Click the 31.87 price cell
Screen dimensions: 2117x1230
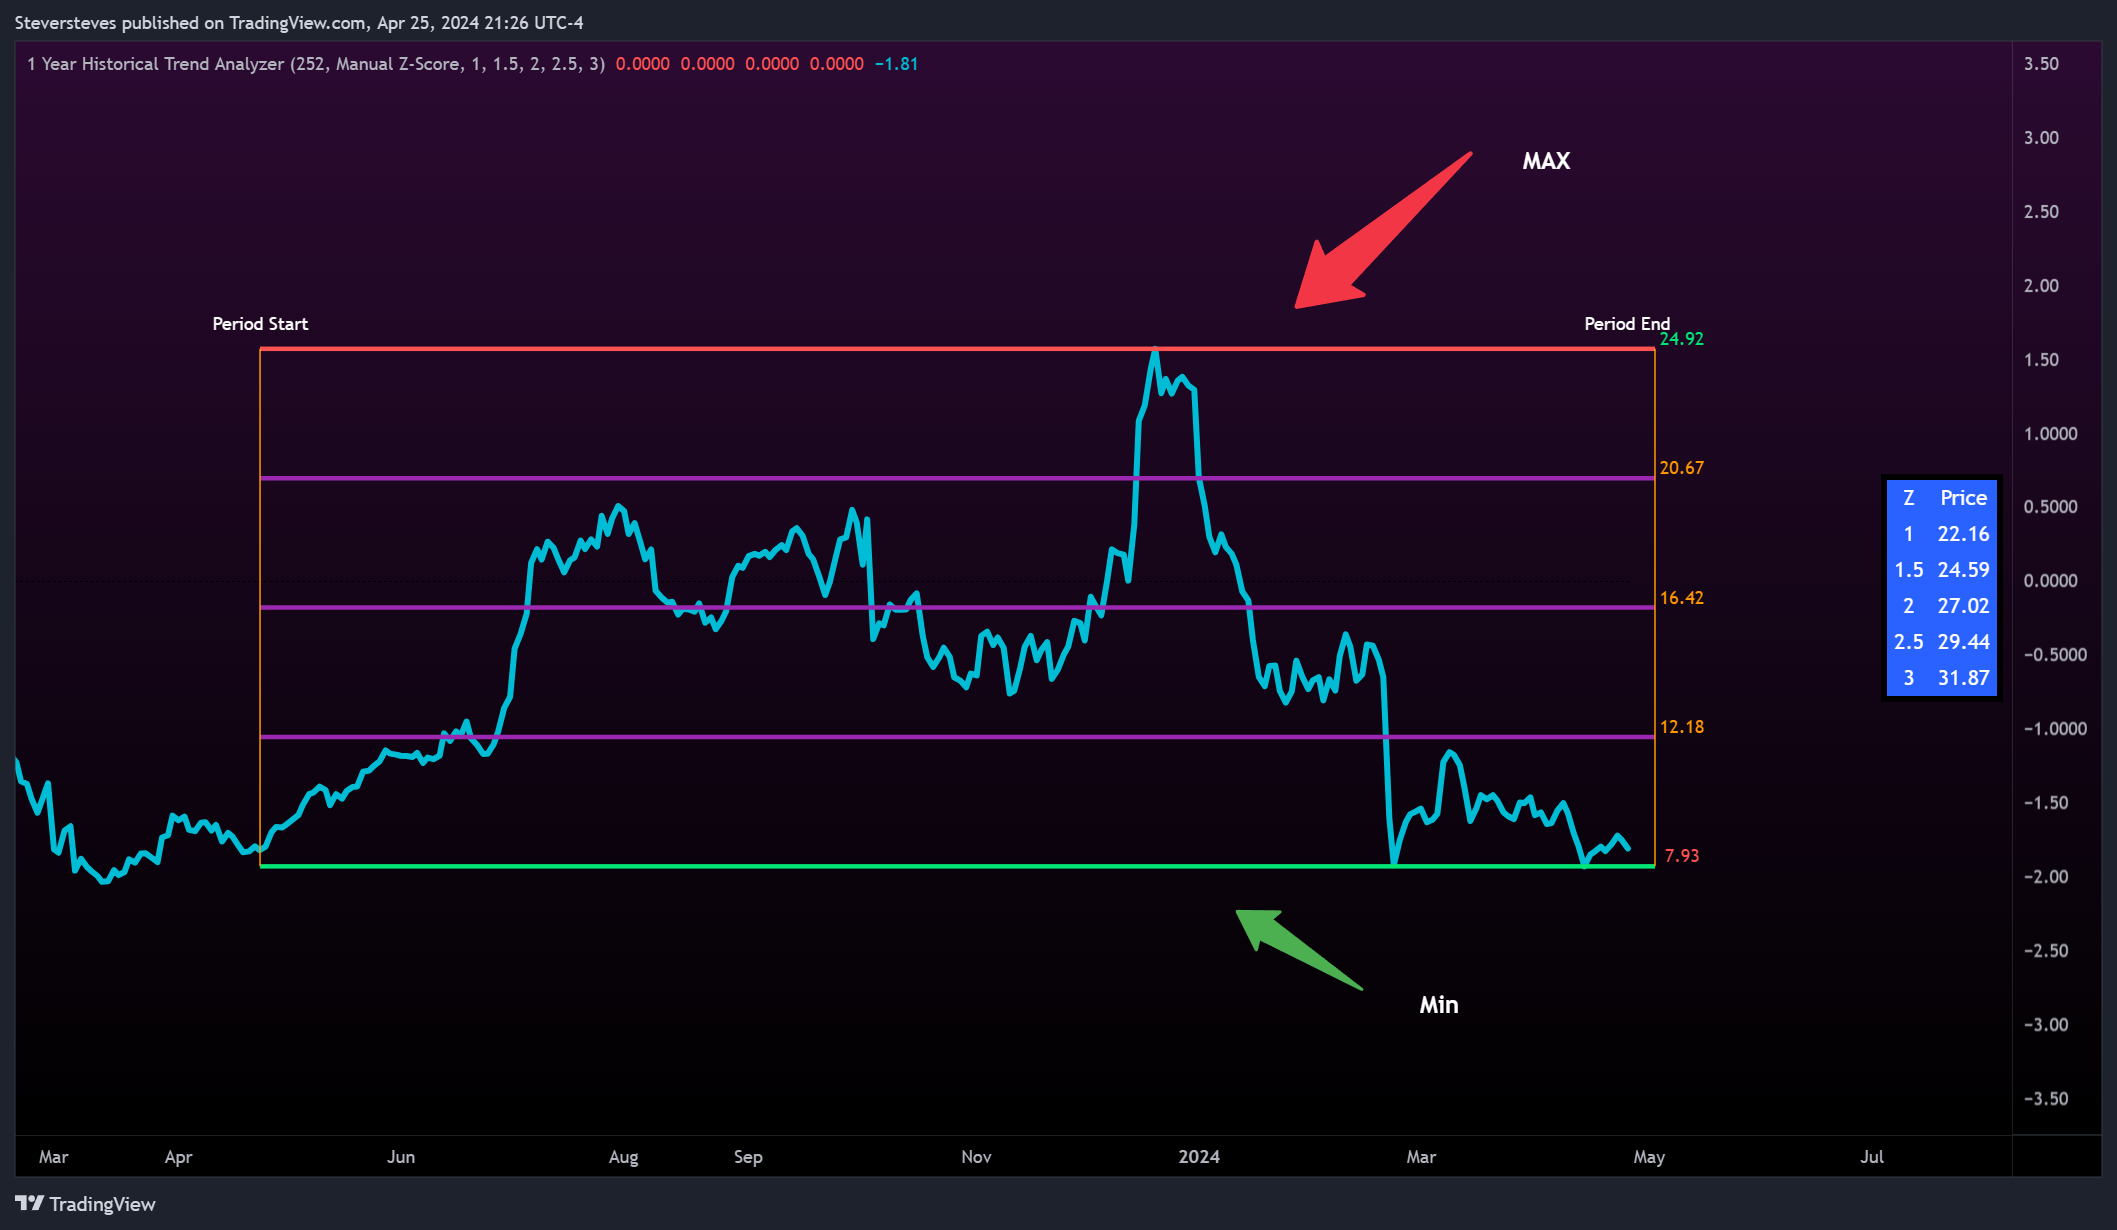(1963, 678)
